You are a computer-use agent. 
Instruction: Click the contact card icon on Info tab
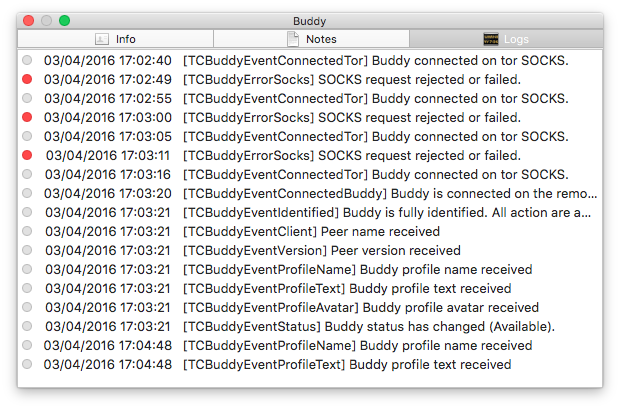coord(102,39)
